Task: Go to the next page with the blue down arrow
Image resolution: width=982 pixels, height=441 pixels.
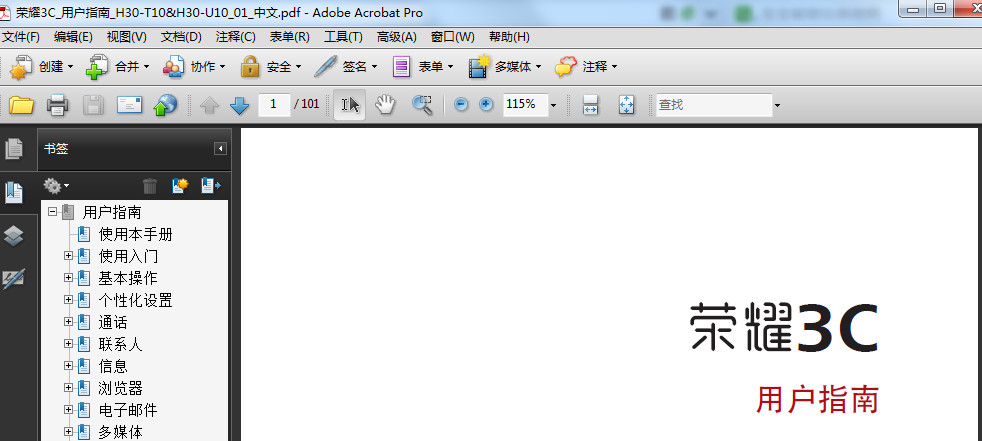Action: tap(239, 105)
